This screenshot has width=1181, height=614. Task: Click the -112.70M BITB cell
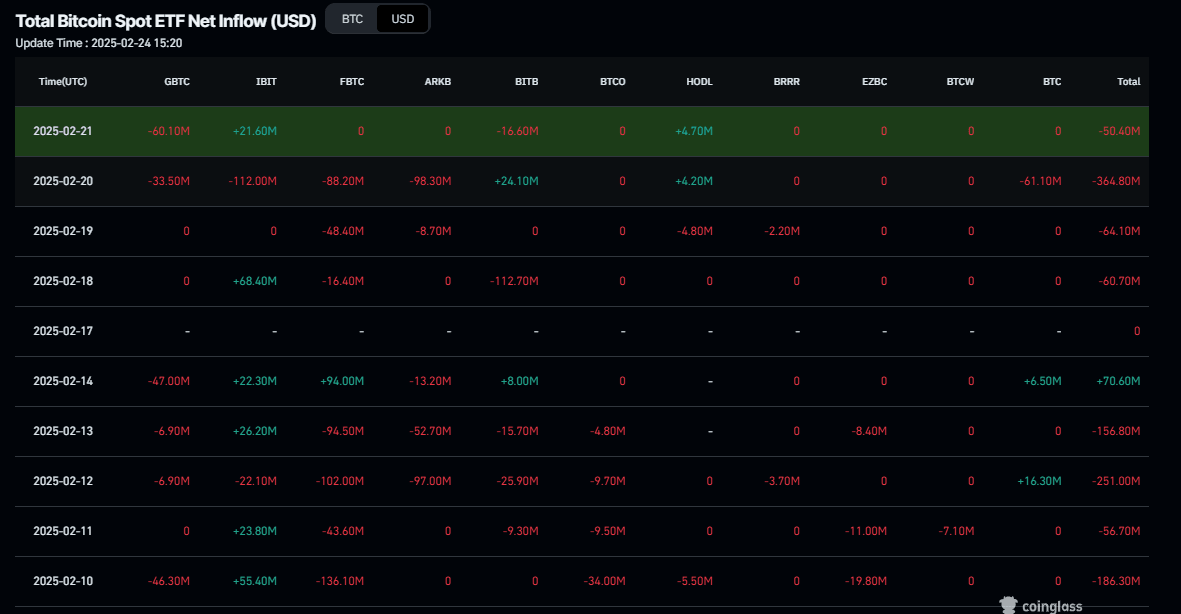click(515, 281)
